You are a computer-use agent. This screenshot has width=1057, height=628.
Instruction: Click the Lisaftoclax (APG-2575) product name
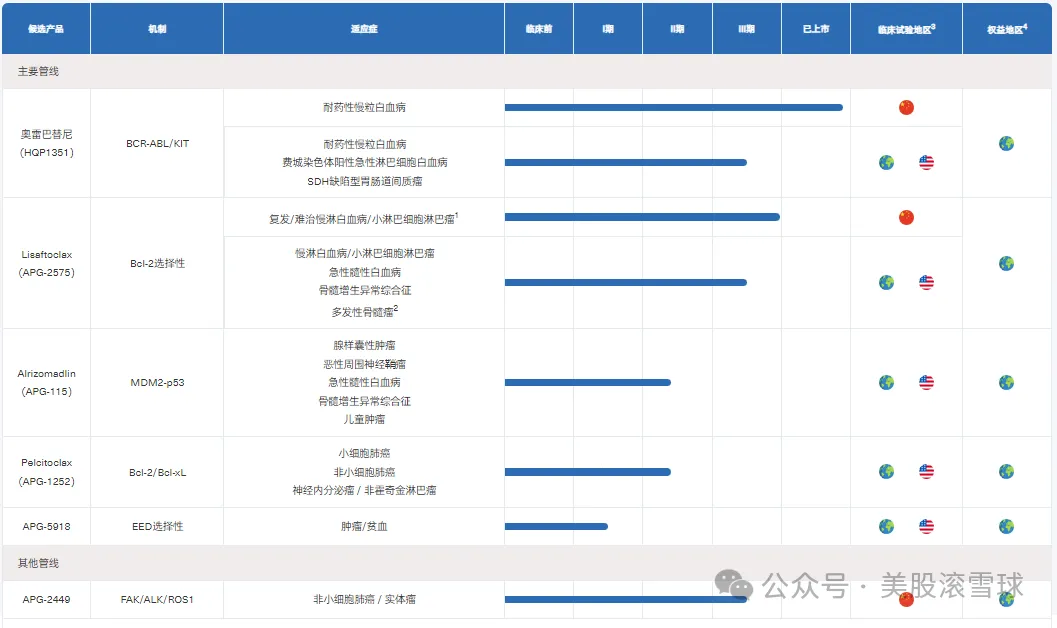[x=47, y=263]
